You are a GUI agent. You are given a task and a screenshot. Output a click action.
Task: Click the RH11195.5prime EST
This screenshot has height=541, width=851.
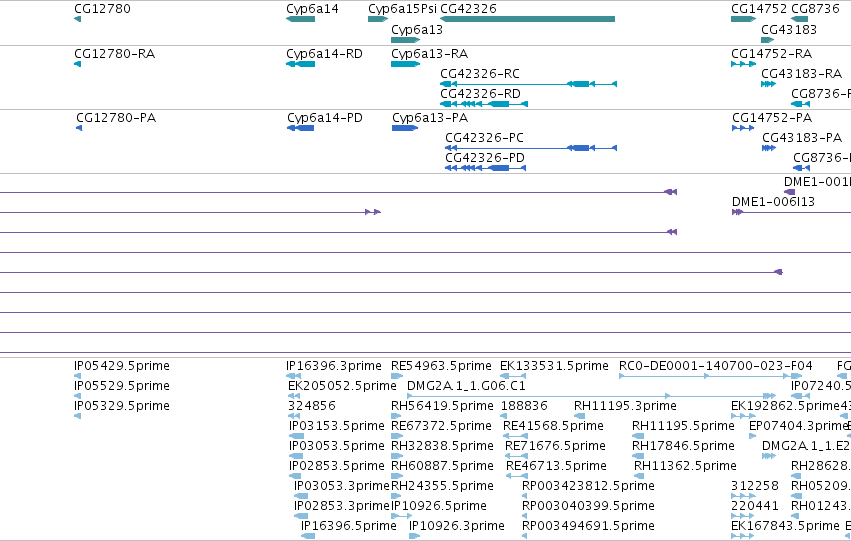[x=638, y=436]
